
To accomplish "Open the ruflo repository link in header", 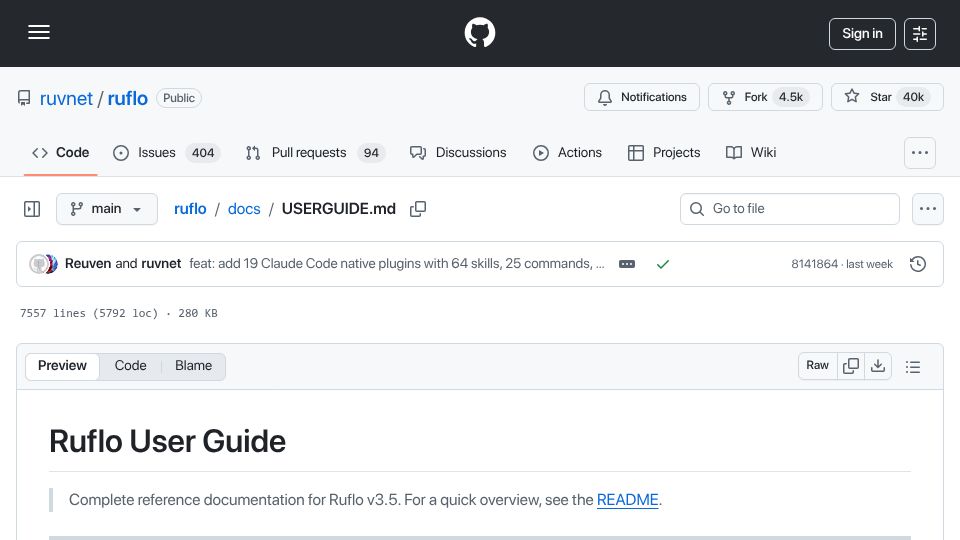I will click(x=127, y=98).
